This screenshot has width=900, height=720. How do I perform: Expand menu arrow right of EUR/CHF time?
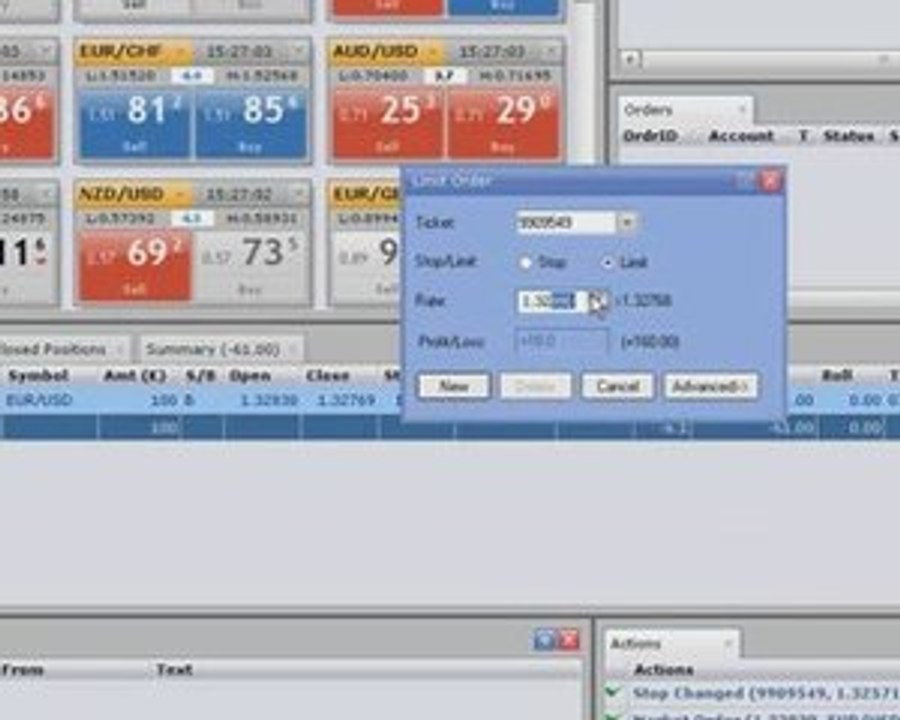[x=299, y=52]
